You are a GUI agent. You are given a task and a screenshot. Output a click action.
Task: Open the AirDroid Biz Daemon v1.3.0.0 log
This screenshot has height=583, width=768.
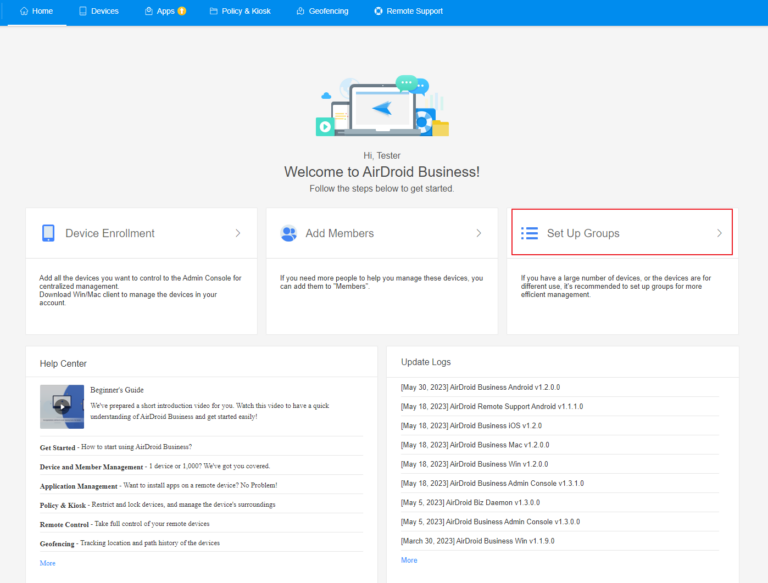[470, 502]
